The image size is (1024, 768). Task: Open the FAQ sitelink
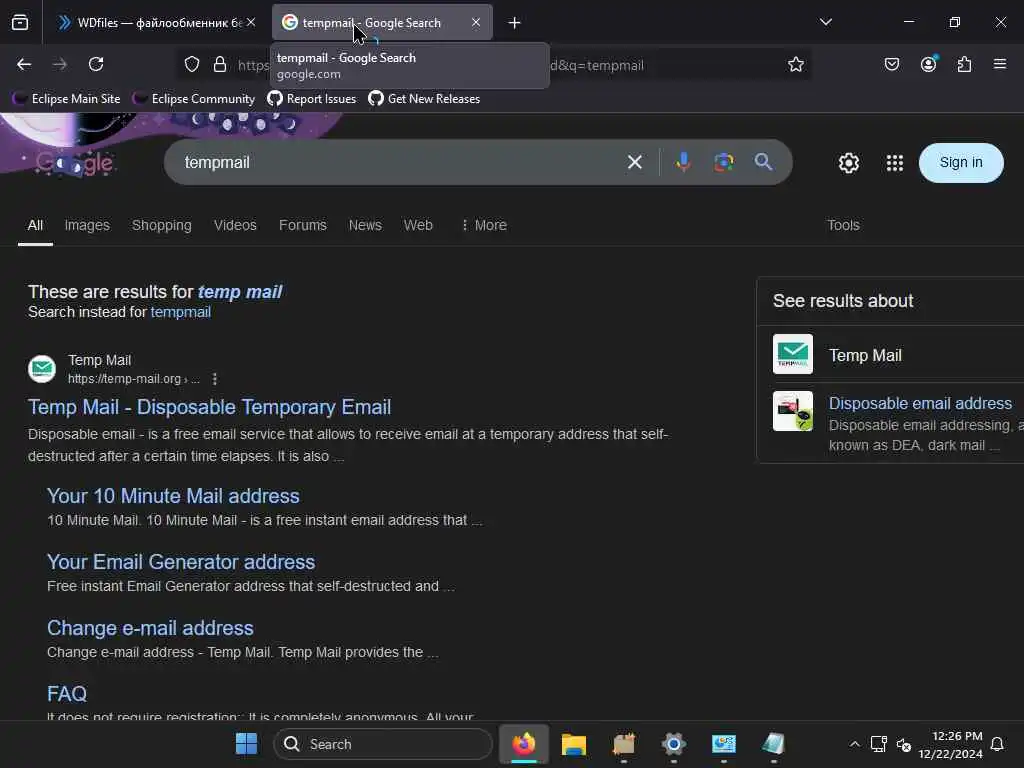67,694
